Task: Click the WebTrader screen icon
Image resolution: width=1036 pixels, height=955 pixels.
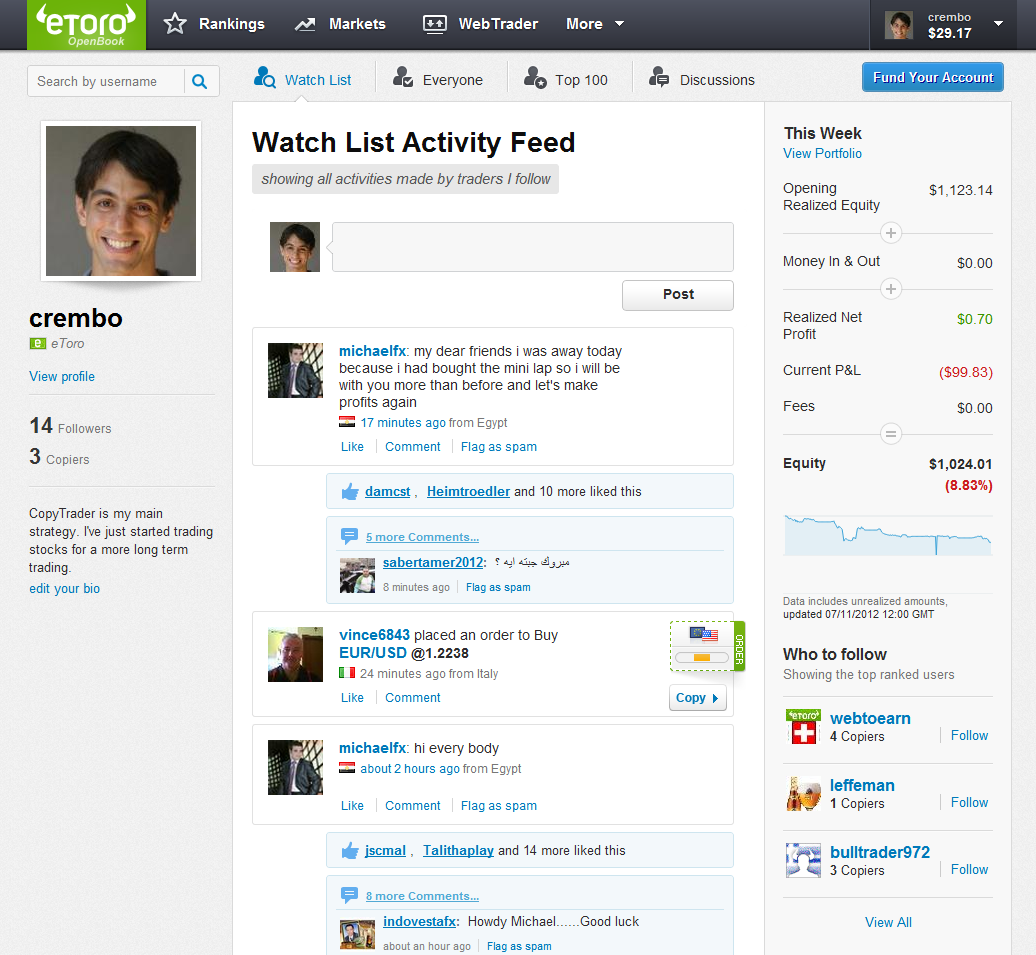Action: click(x=435, y=24)
